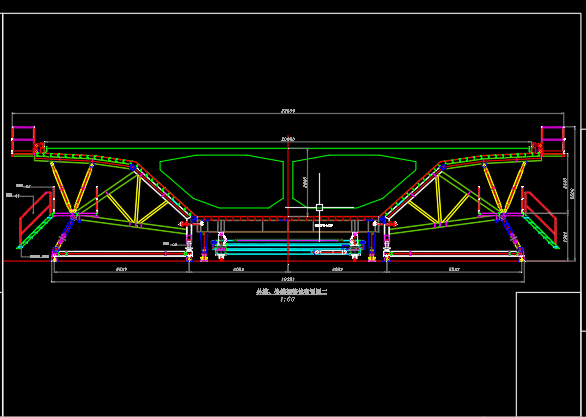This screenshot has width=586, height=417.
Task: Select the far-left bottom segment dimension text
Action: [120, 269]
